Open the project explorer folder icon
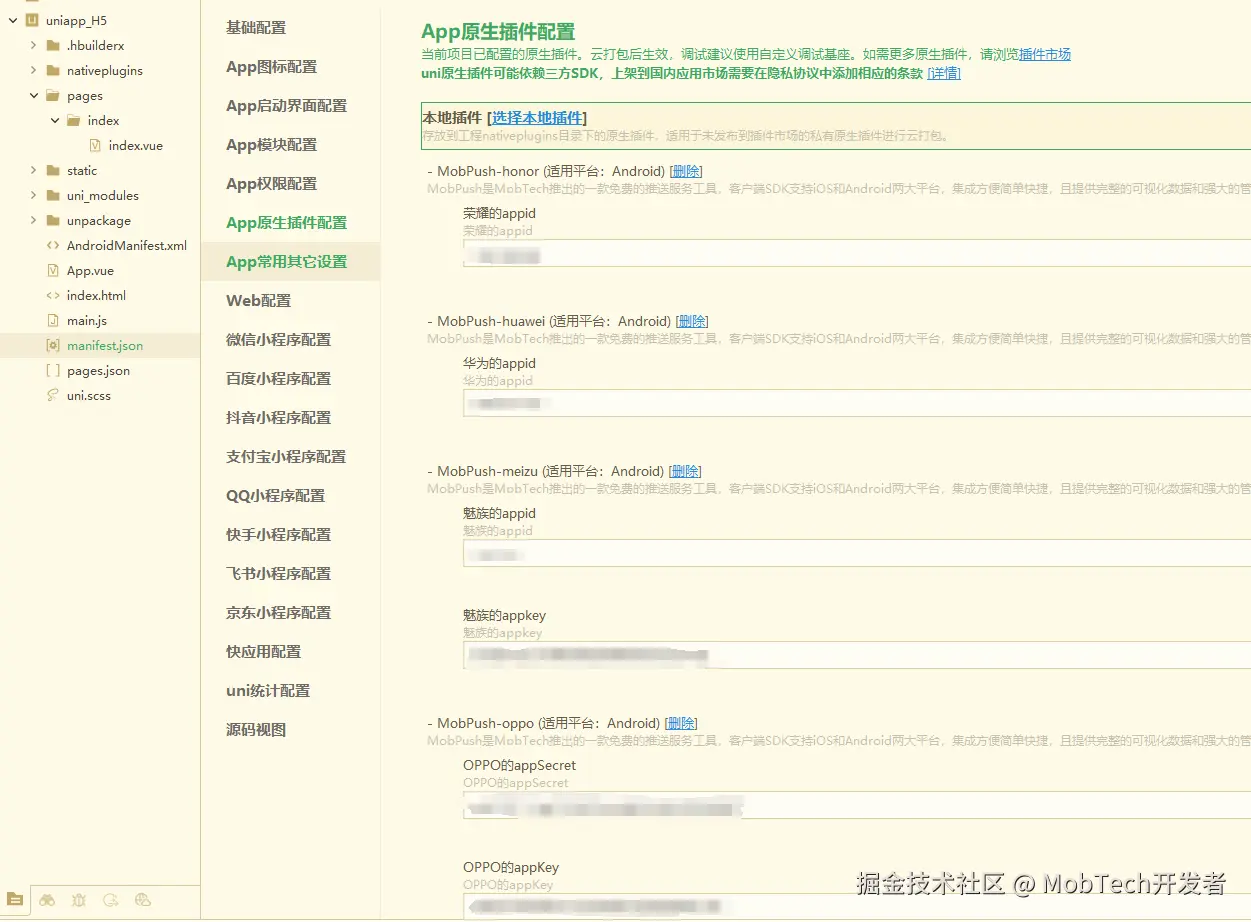This screenshot has width=1251, height=922. [x=14, y=900]
